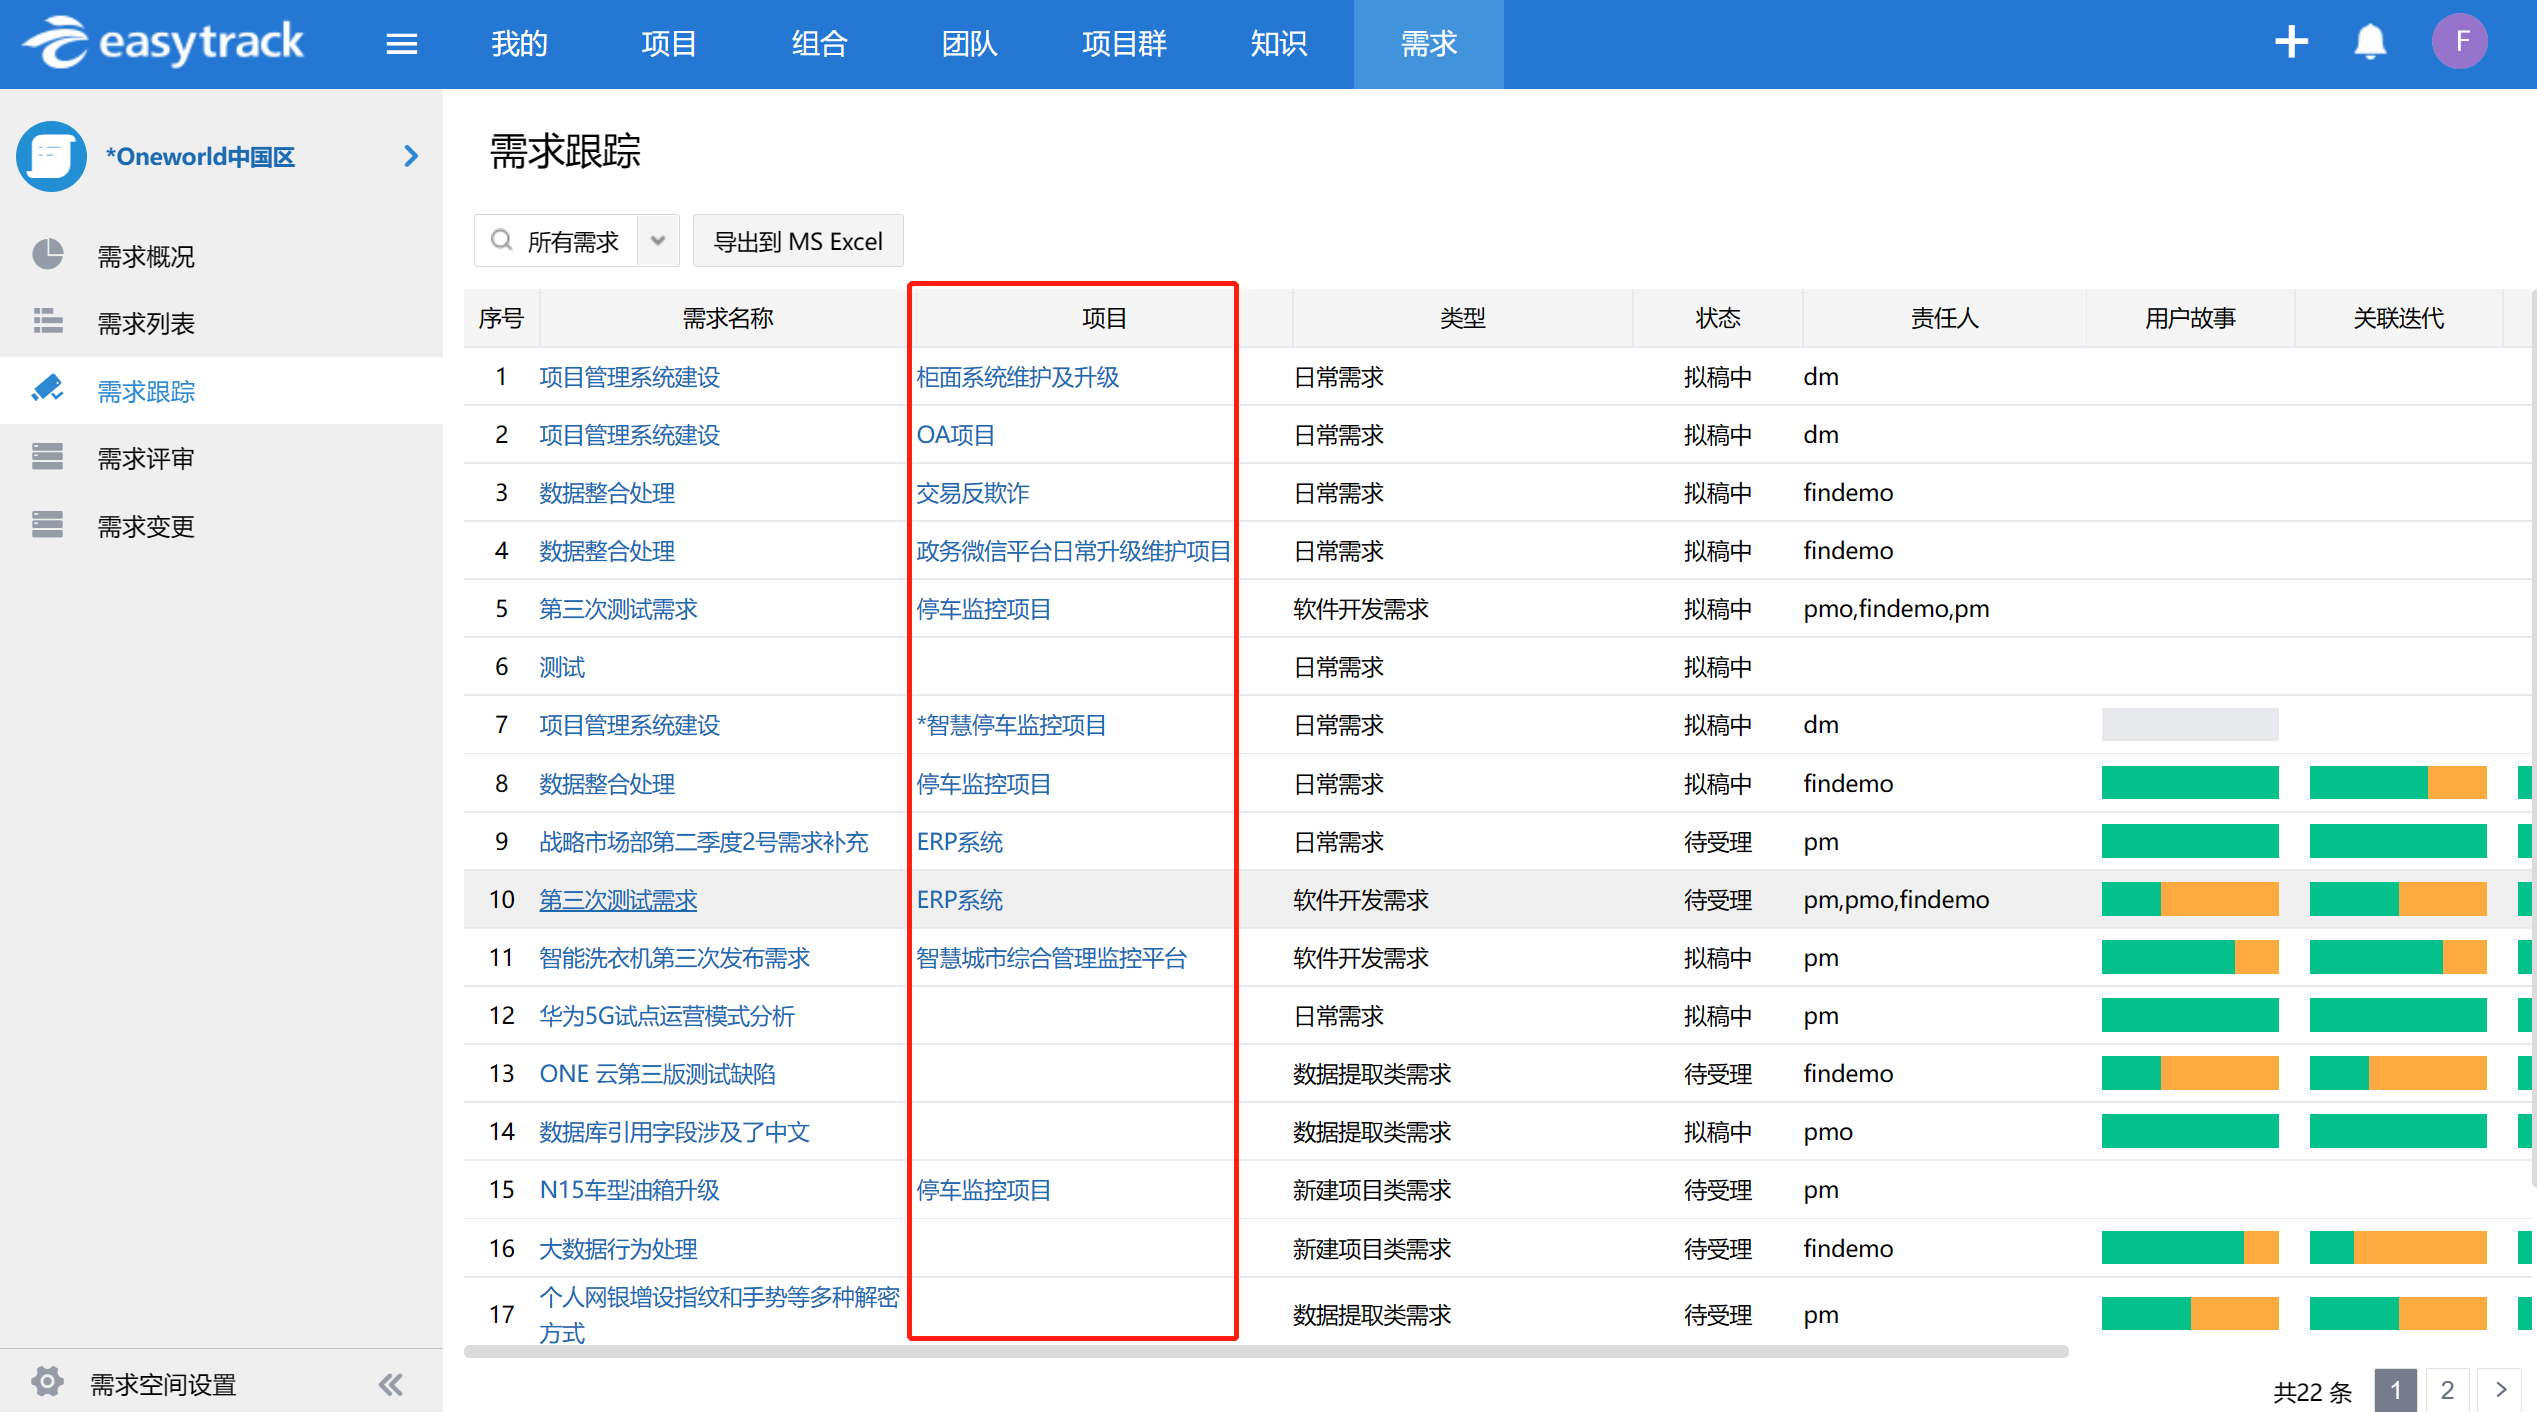This screenshot has width=2537, height=1412.
Task: Click row 10 用户故事 progress bar
Action: pyautogui.click(x=2189, y=900)
